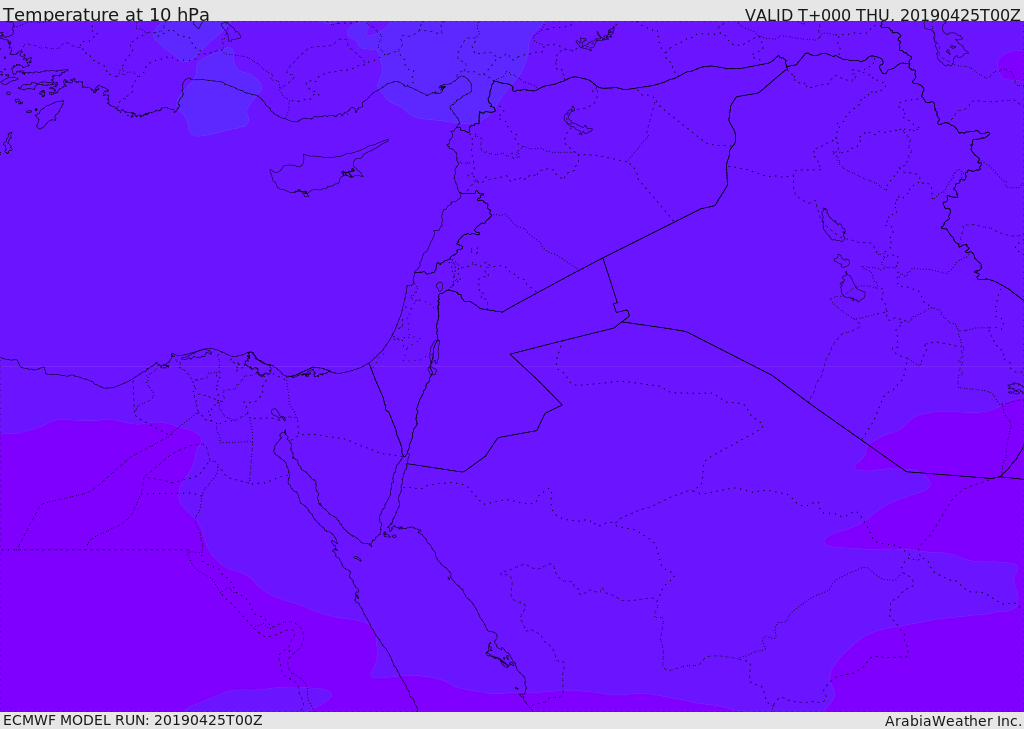The height and width of the screenshot is (729, 1024).
Task: Click the 'ECMWF MODEL RUN: 20190425T00Z' footer text
Action: click(133, 721)
